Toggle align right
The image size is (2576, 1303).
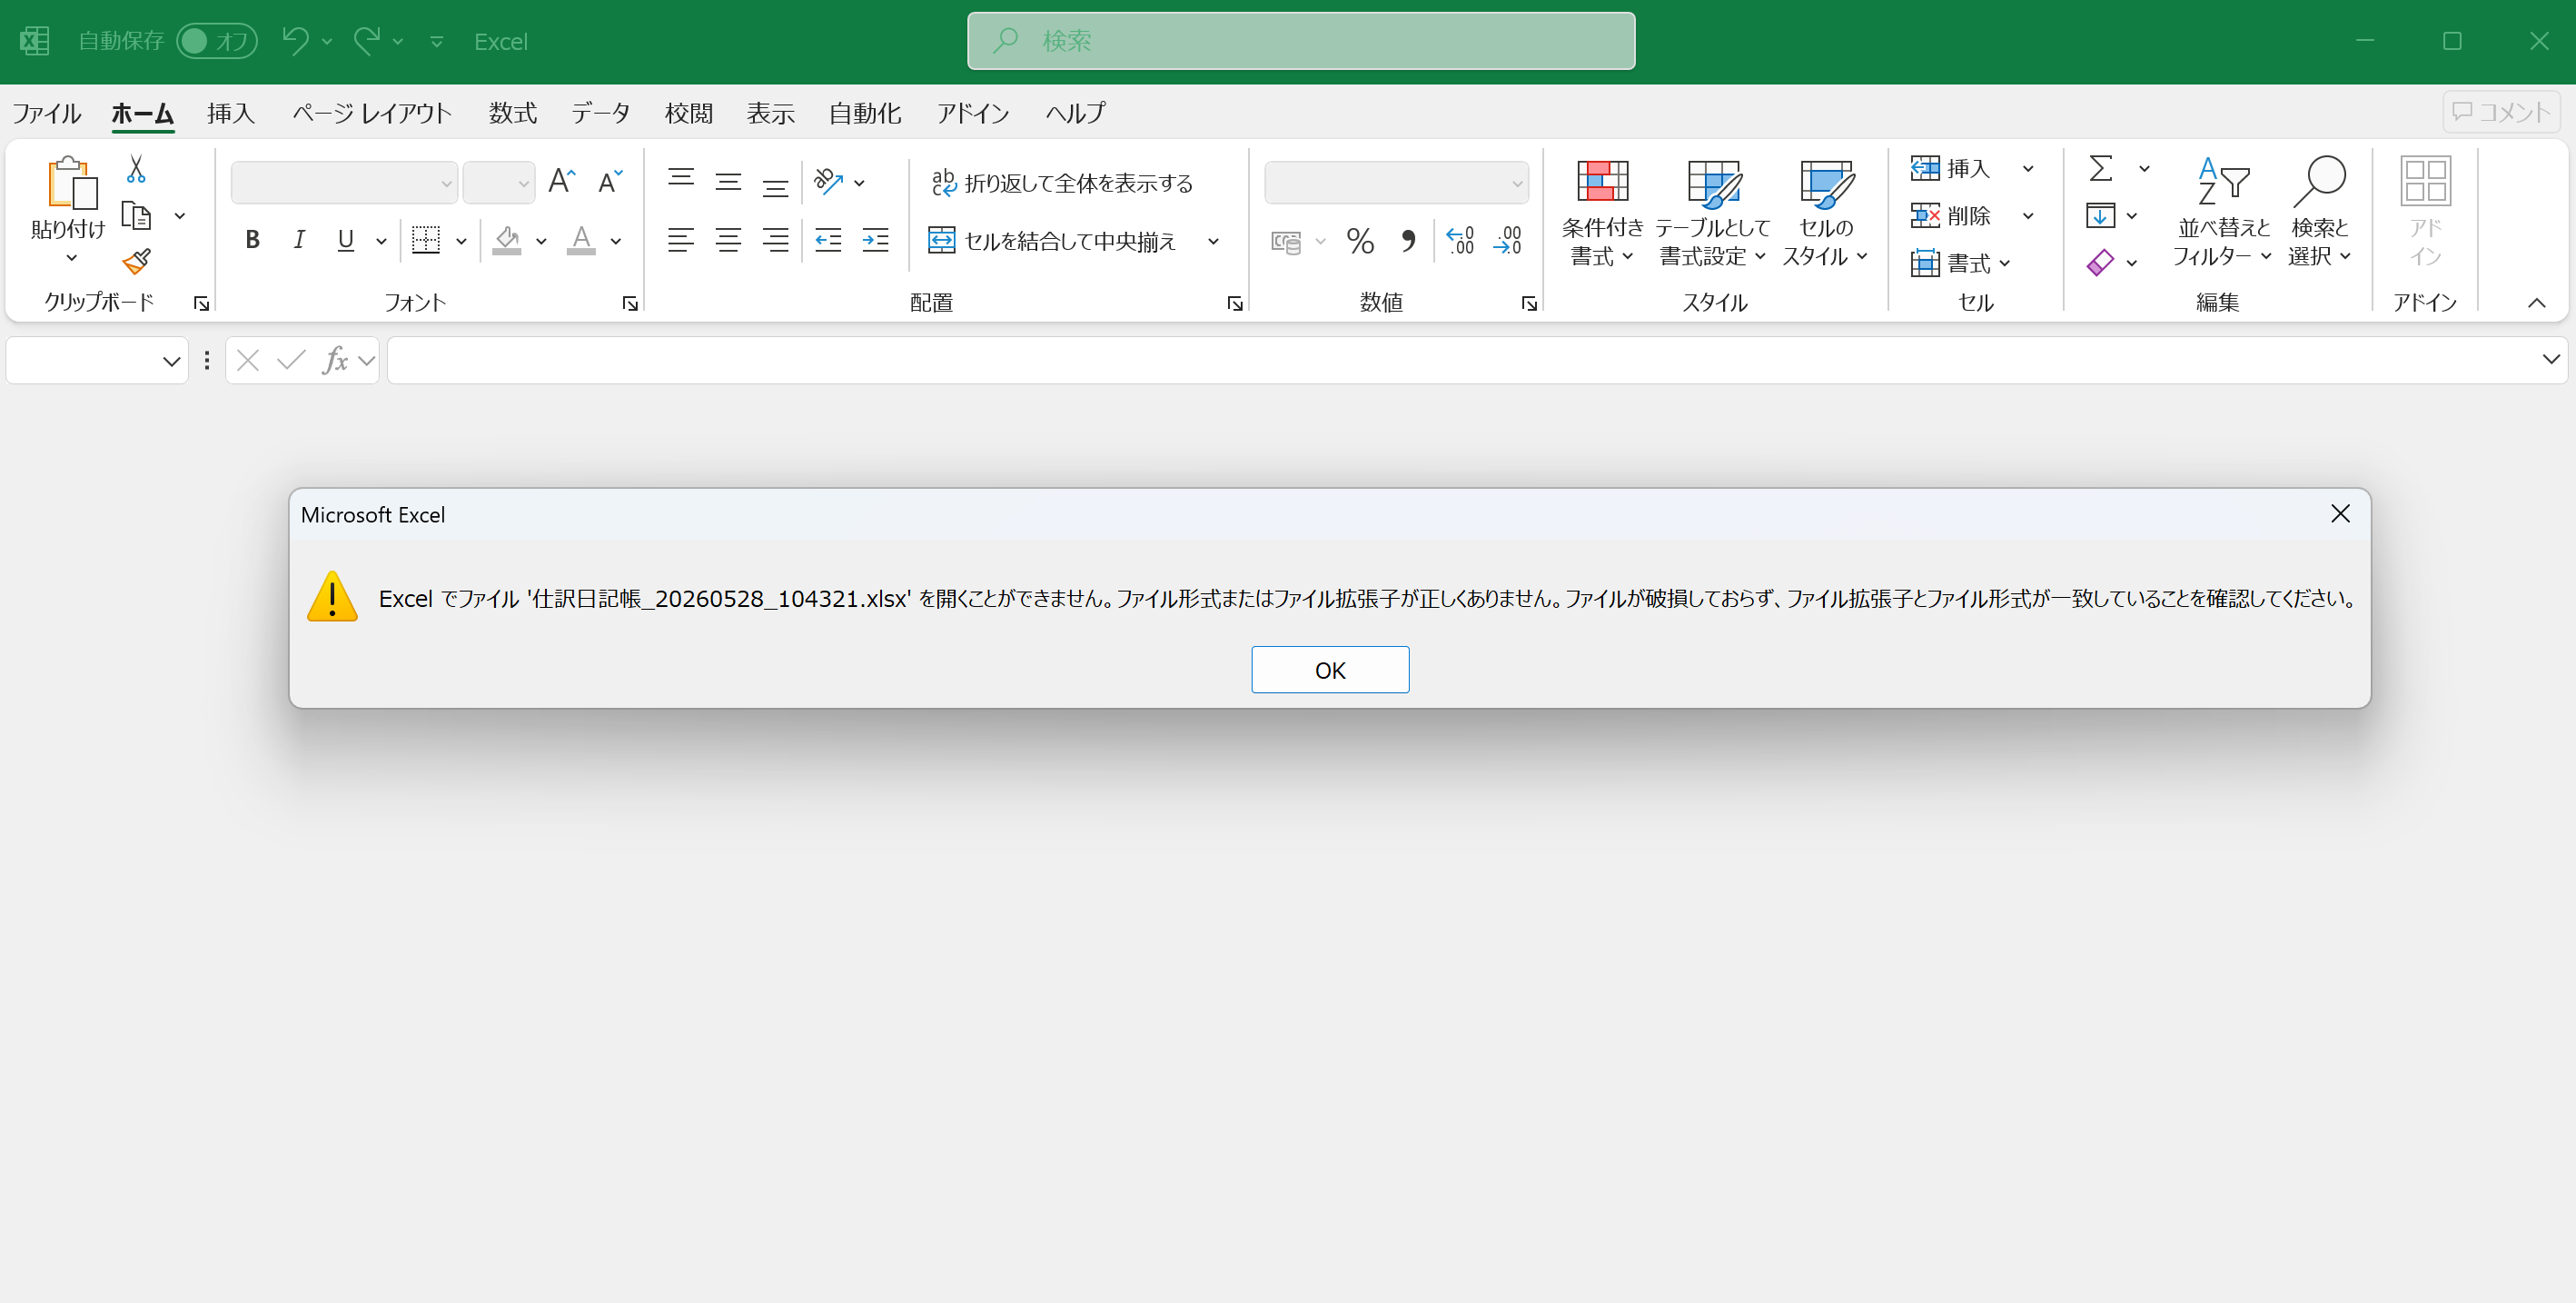tap(775, 240)
